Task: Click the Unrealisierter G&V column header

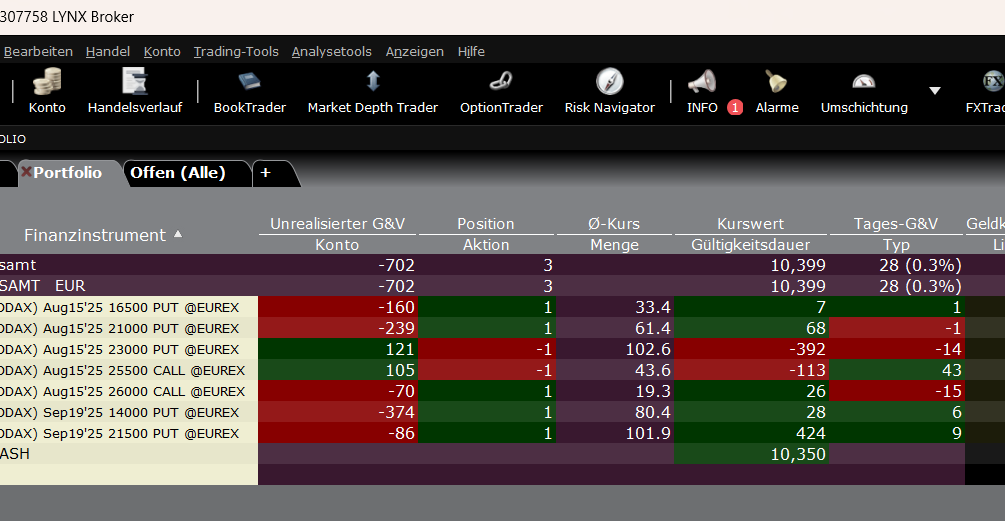Action: tap(336, 224)
